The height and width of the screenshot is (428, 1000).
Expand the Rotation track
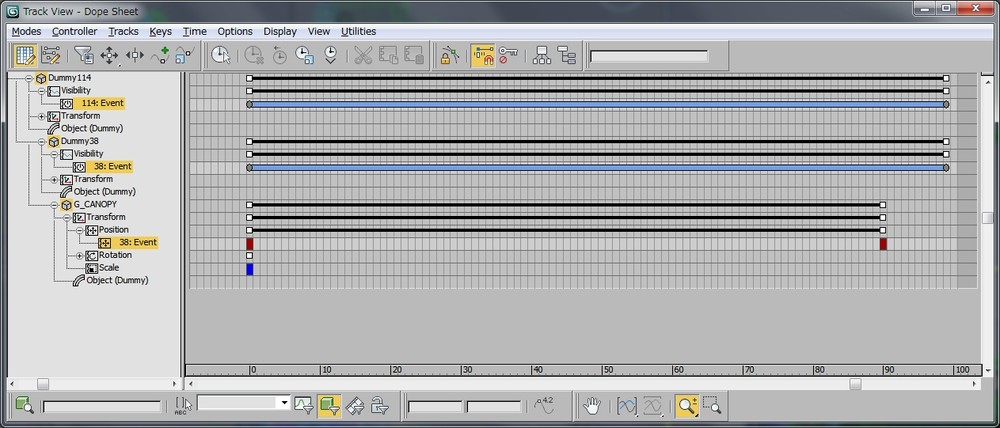click(x=80, y=255)
